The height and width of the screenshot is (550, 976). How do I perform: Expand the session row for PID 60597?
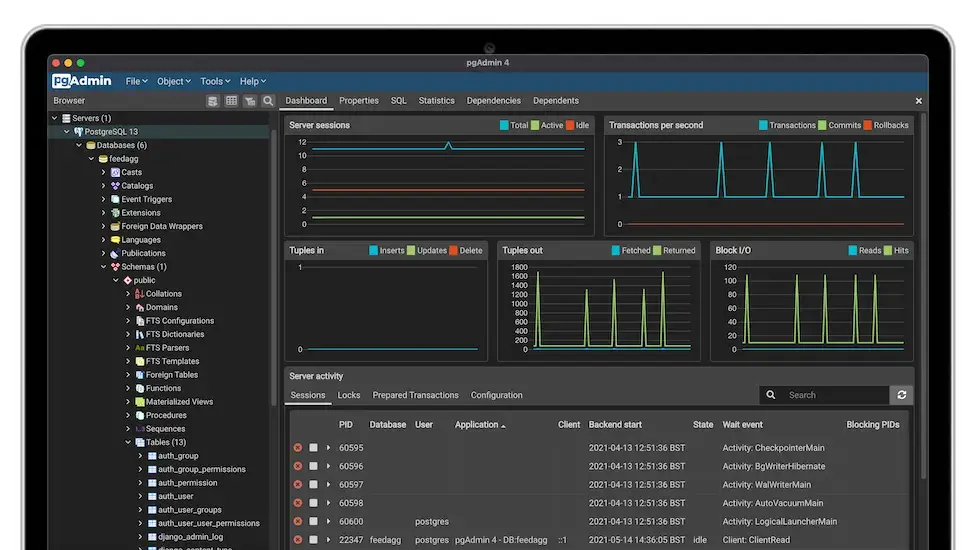[x=328, y=484]
